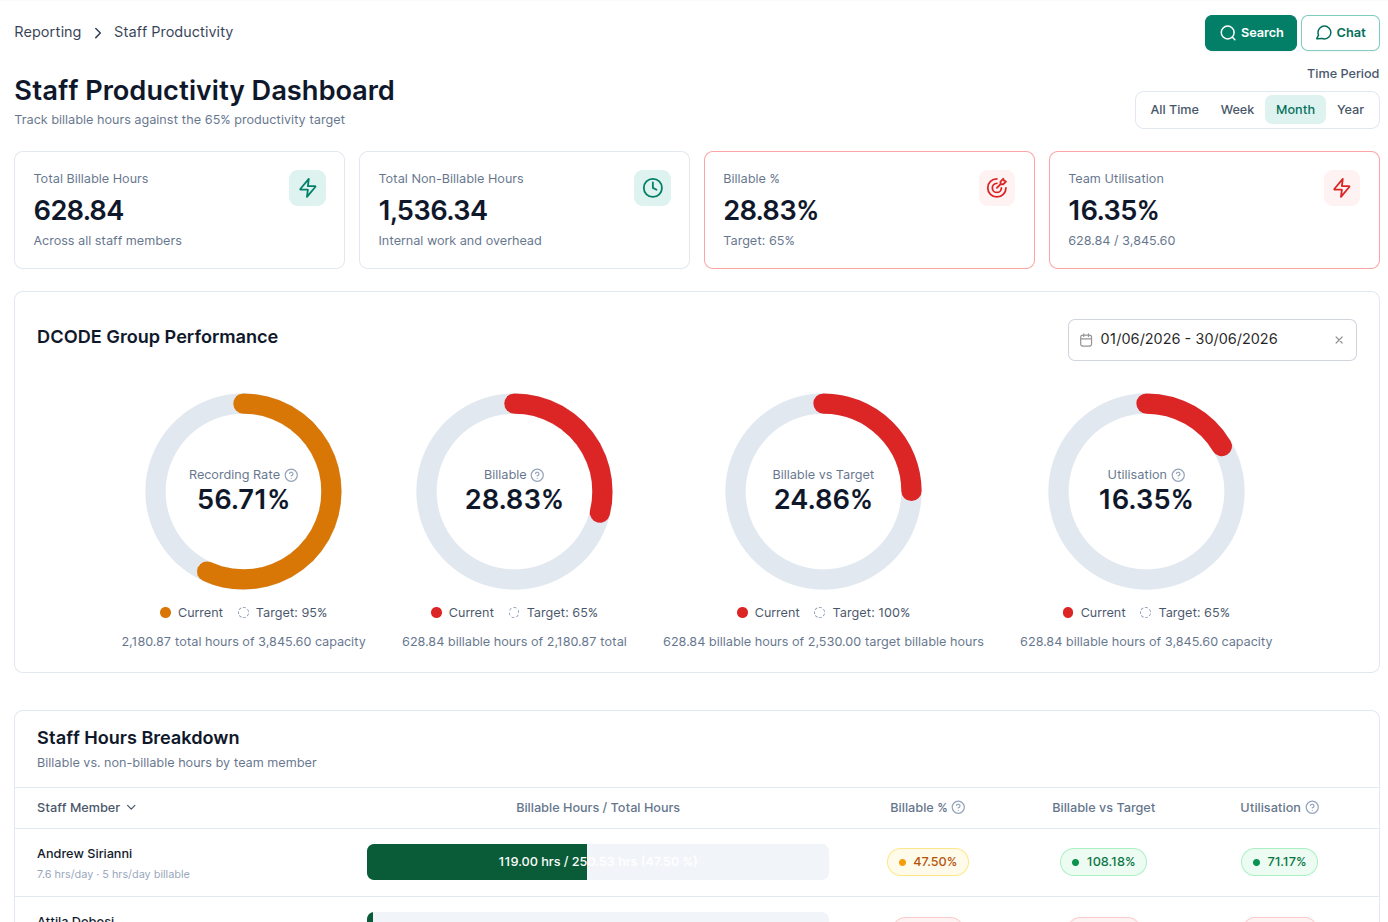
Task: Click the Andrew Sirianni staff name
Action: [x=85, y=854]
